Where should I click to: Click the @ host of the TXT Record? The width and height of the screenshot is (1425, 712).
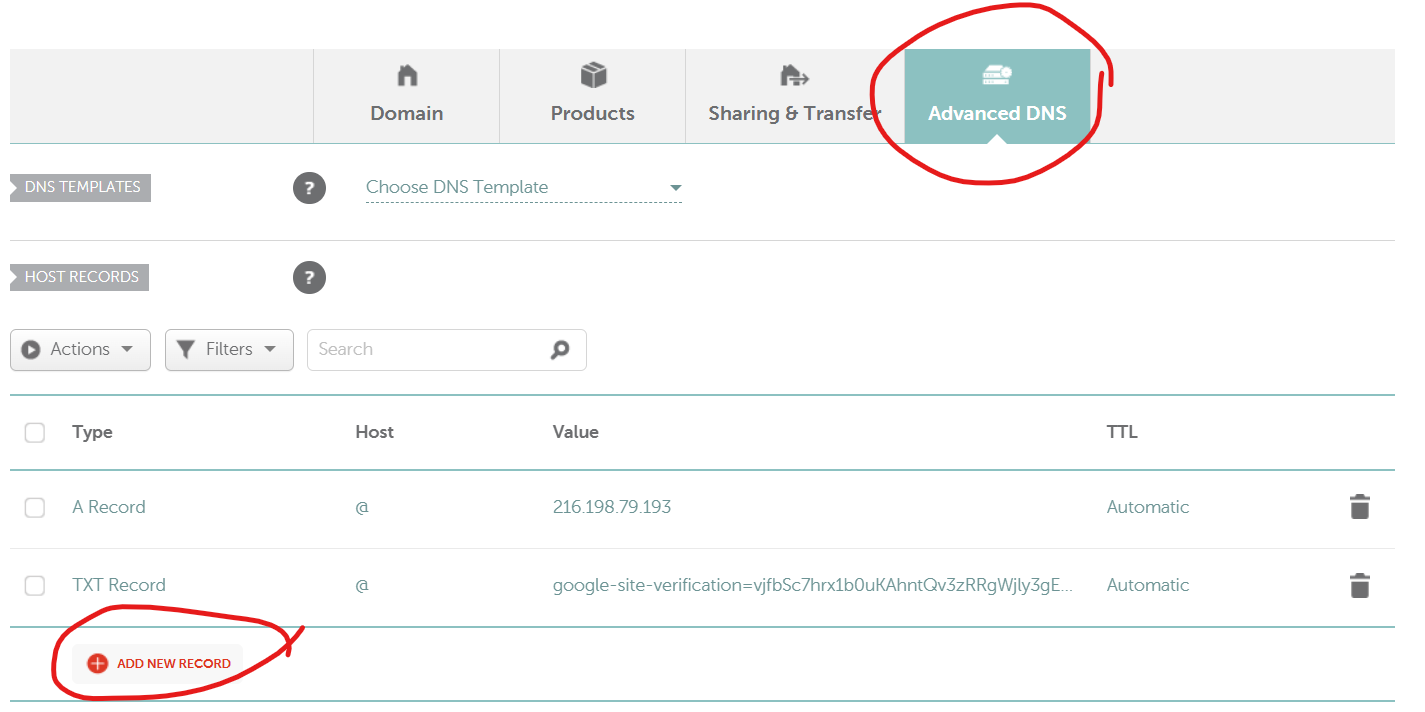tap(362, 585)
